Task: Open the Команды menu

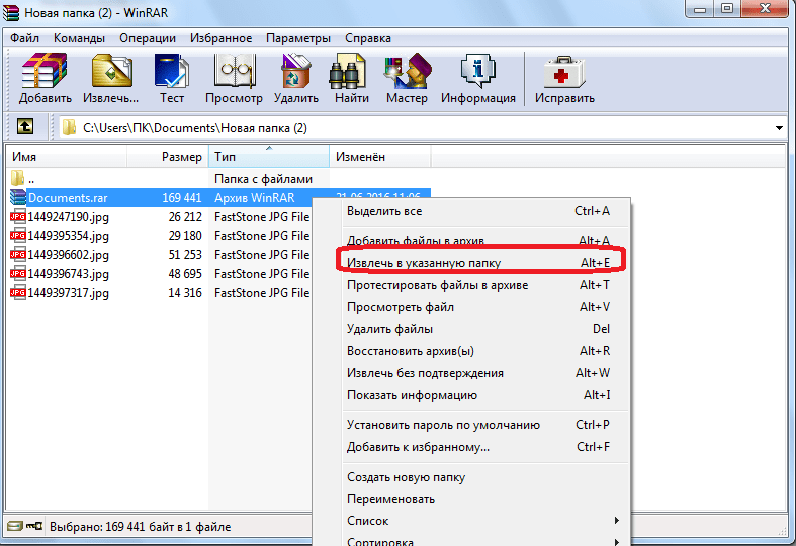Action: [79, 38]
